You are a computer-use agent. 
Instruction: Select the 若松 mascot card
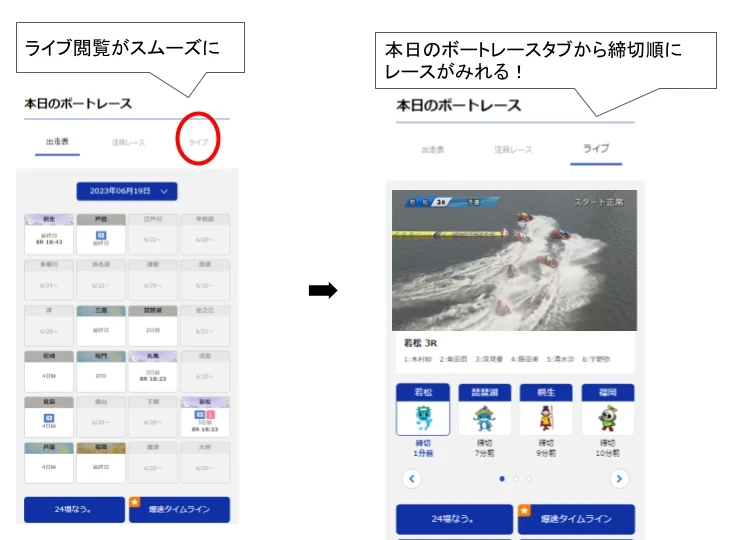click(423, 409)
